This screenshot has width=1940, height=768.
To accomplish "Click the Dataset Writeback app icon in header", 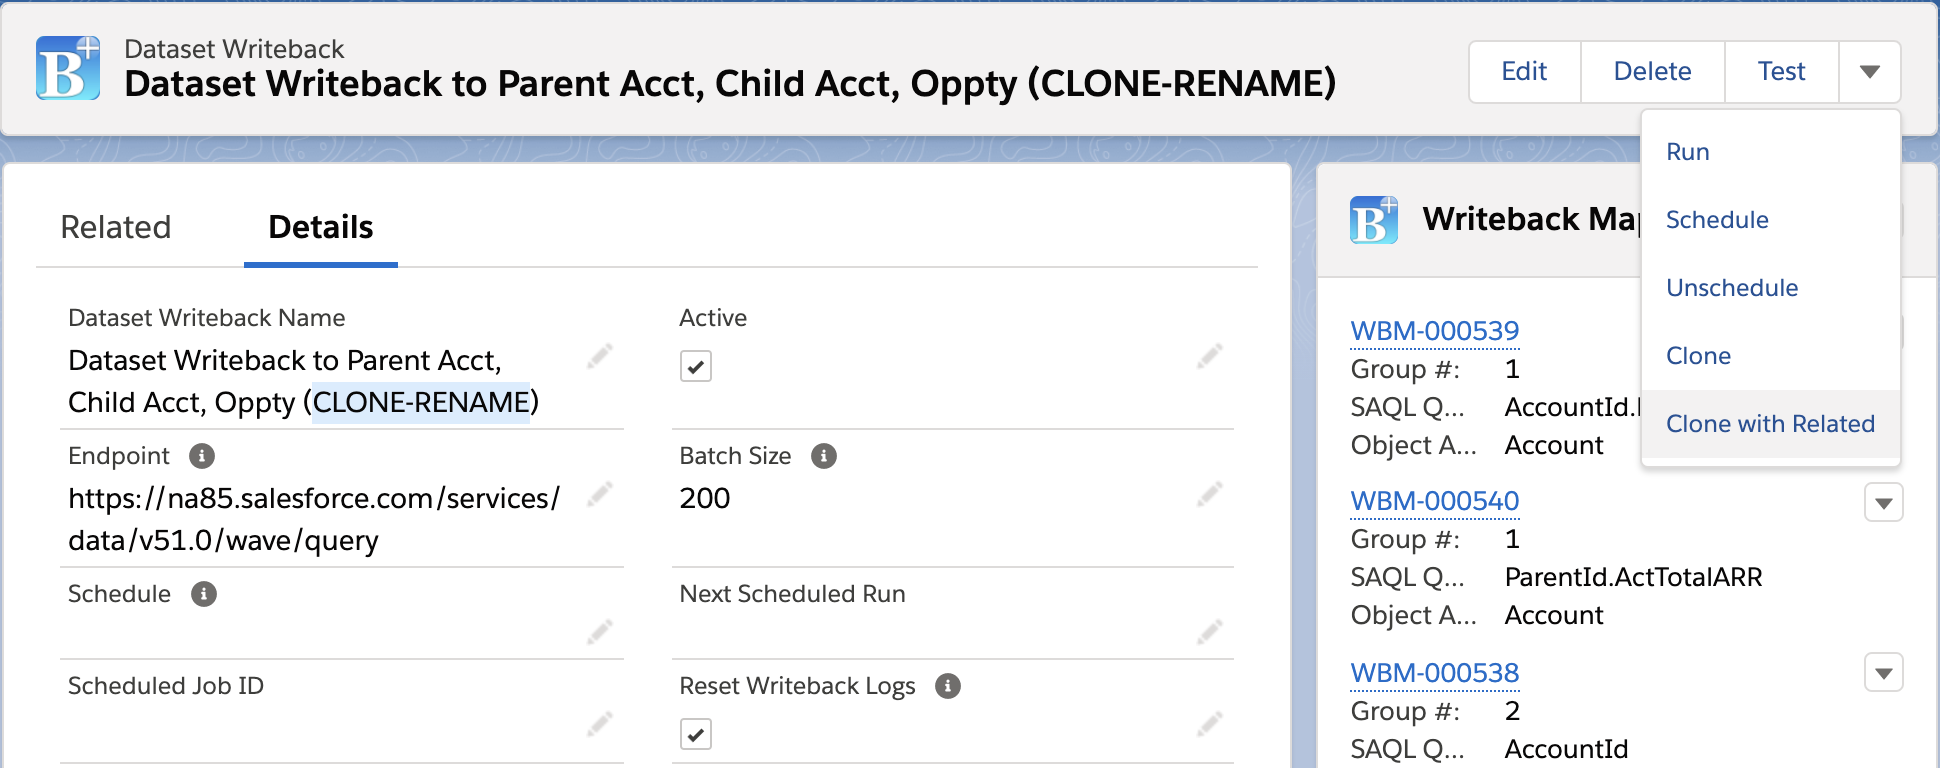I will click(x=66, y=67).
